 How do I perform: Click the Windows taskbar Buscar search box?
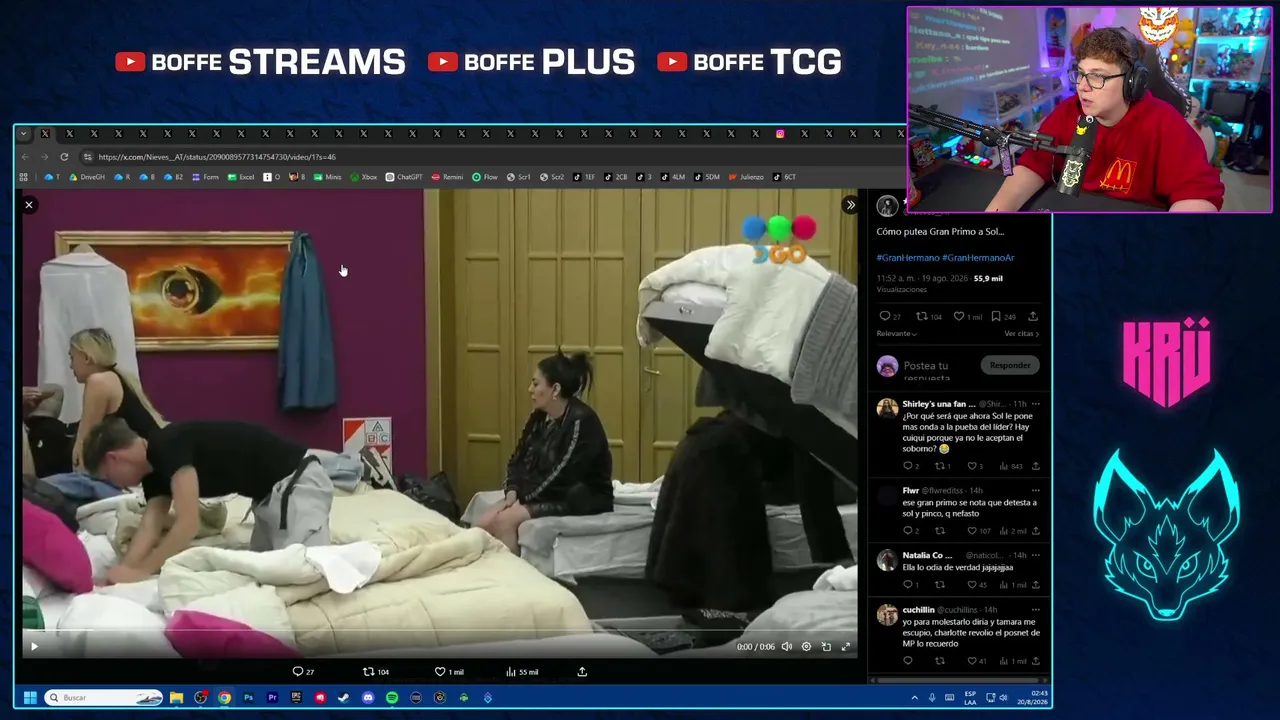[104, 698]
